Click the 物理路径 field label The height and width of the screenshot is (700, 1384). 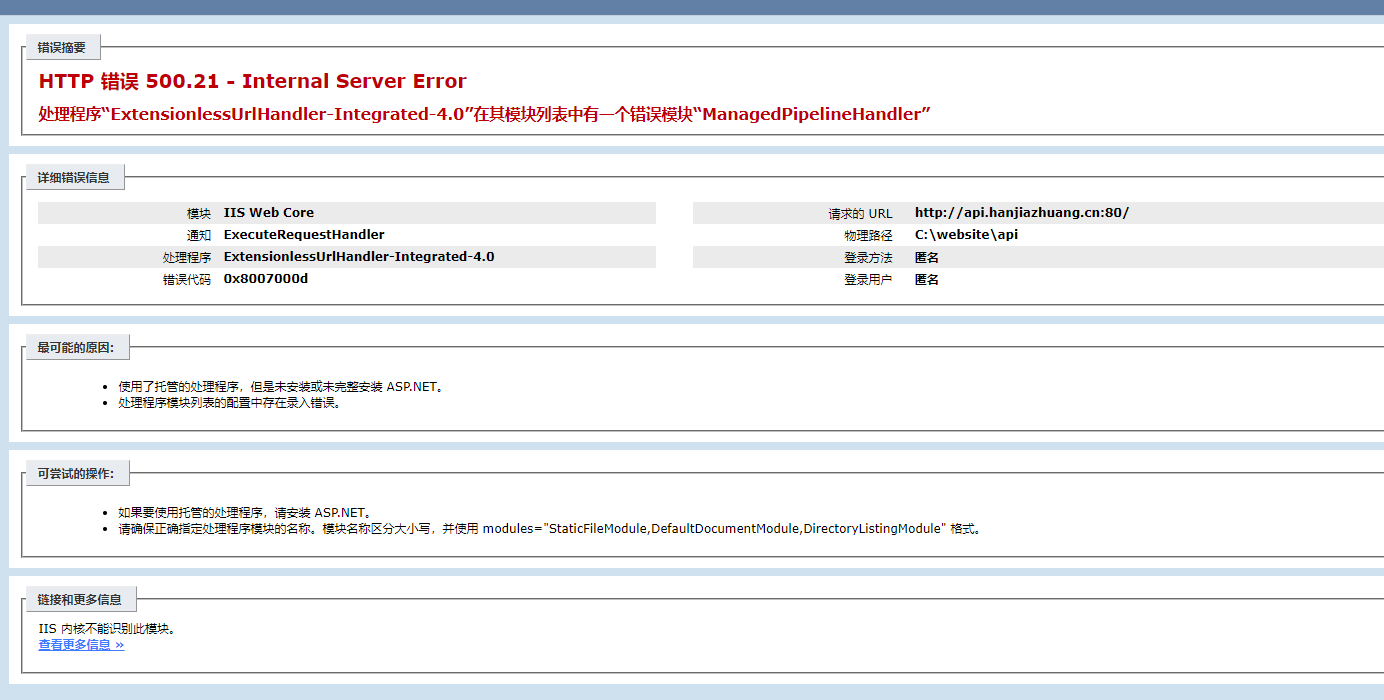click(x=868, y=236)
